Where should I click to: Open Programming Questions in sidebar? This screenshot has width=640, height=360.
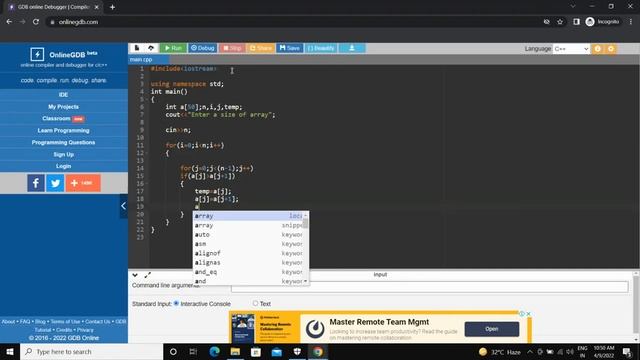(x=64, y=142)
